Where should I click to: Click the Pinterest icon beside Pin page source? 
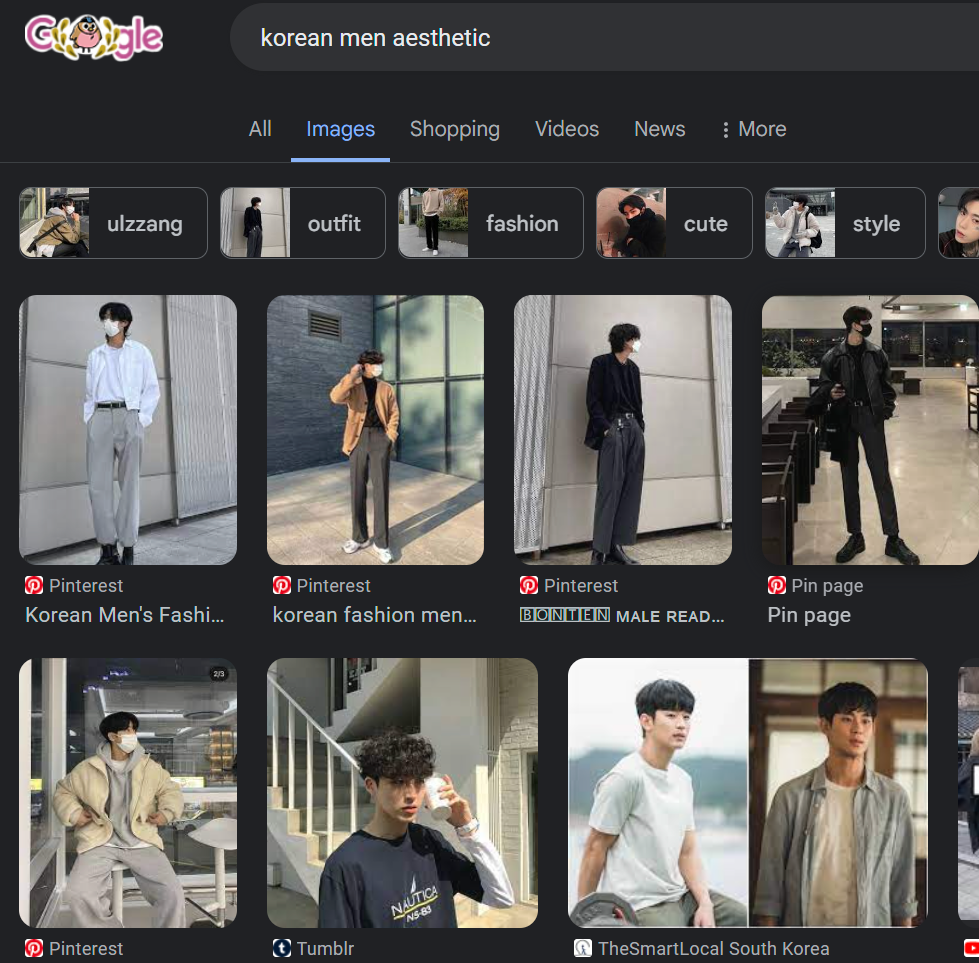coord(777,586)
